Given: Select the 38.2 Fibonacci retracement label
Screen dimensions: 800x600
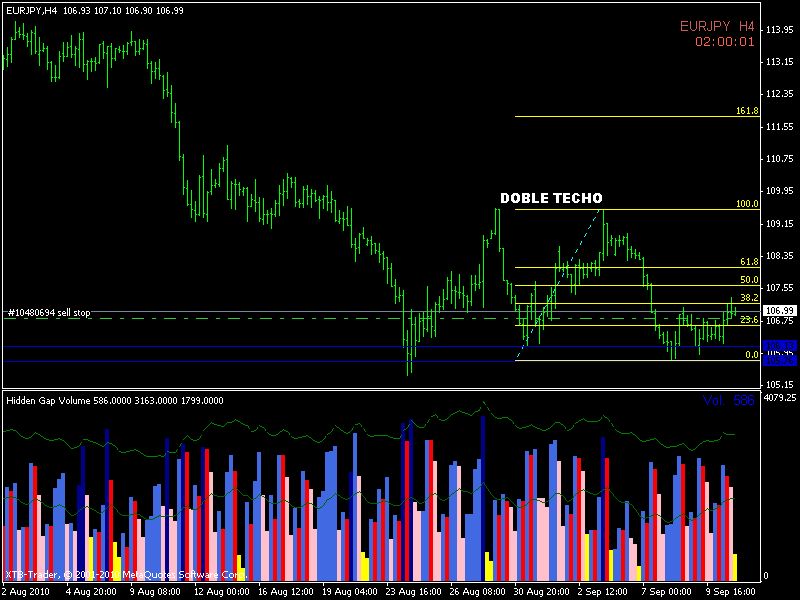Looking at the screenshot, I should tap(748, 298).
